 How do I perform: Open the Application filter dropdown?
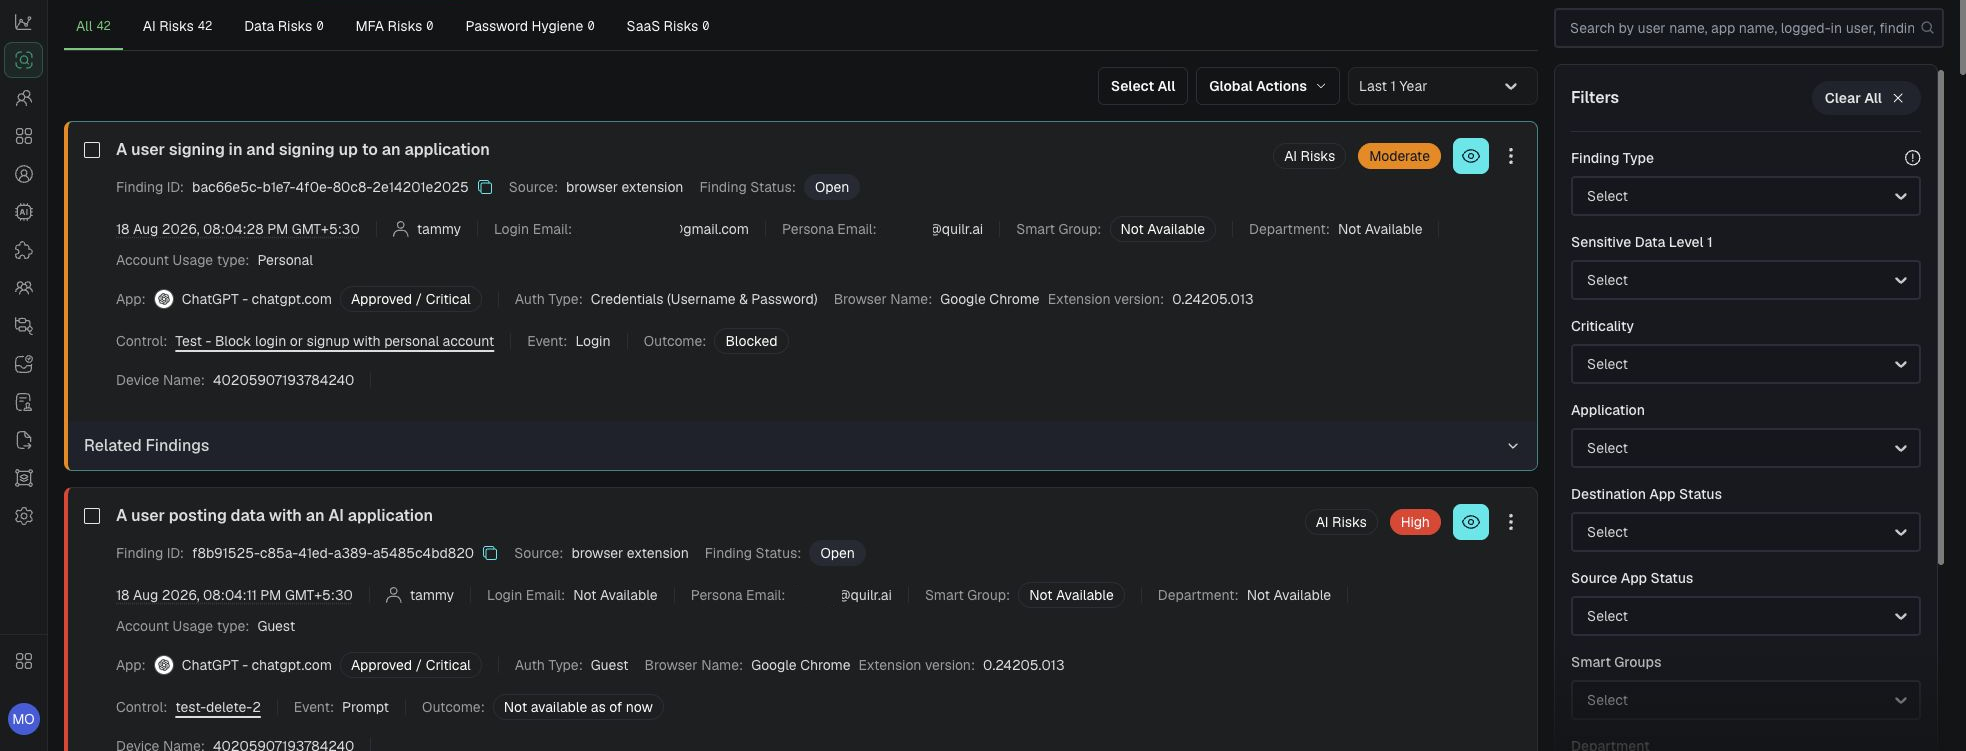[1745, 448]
